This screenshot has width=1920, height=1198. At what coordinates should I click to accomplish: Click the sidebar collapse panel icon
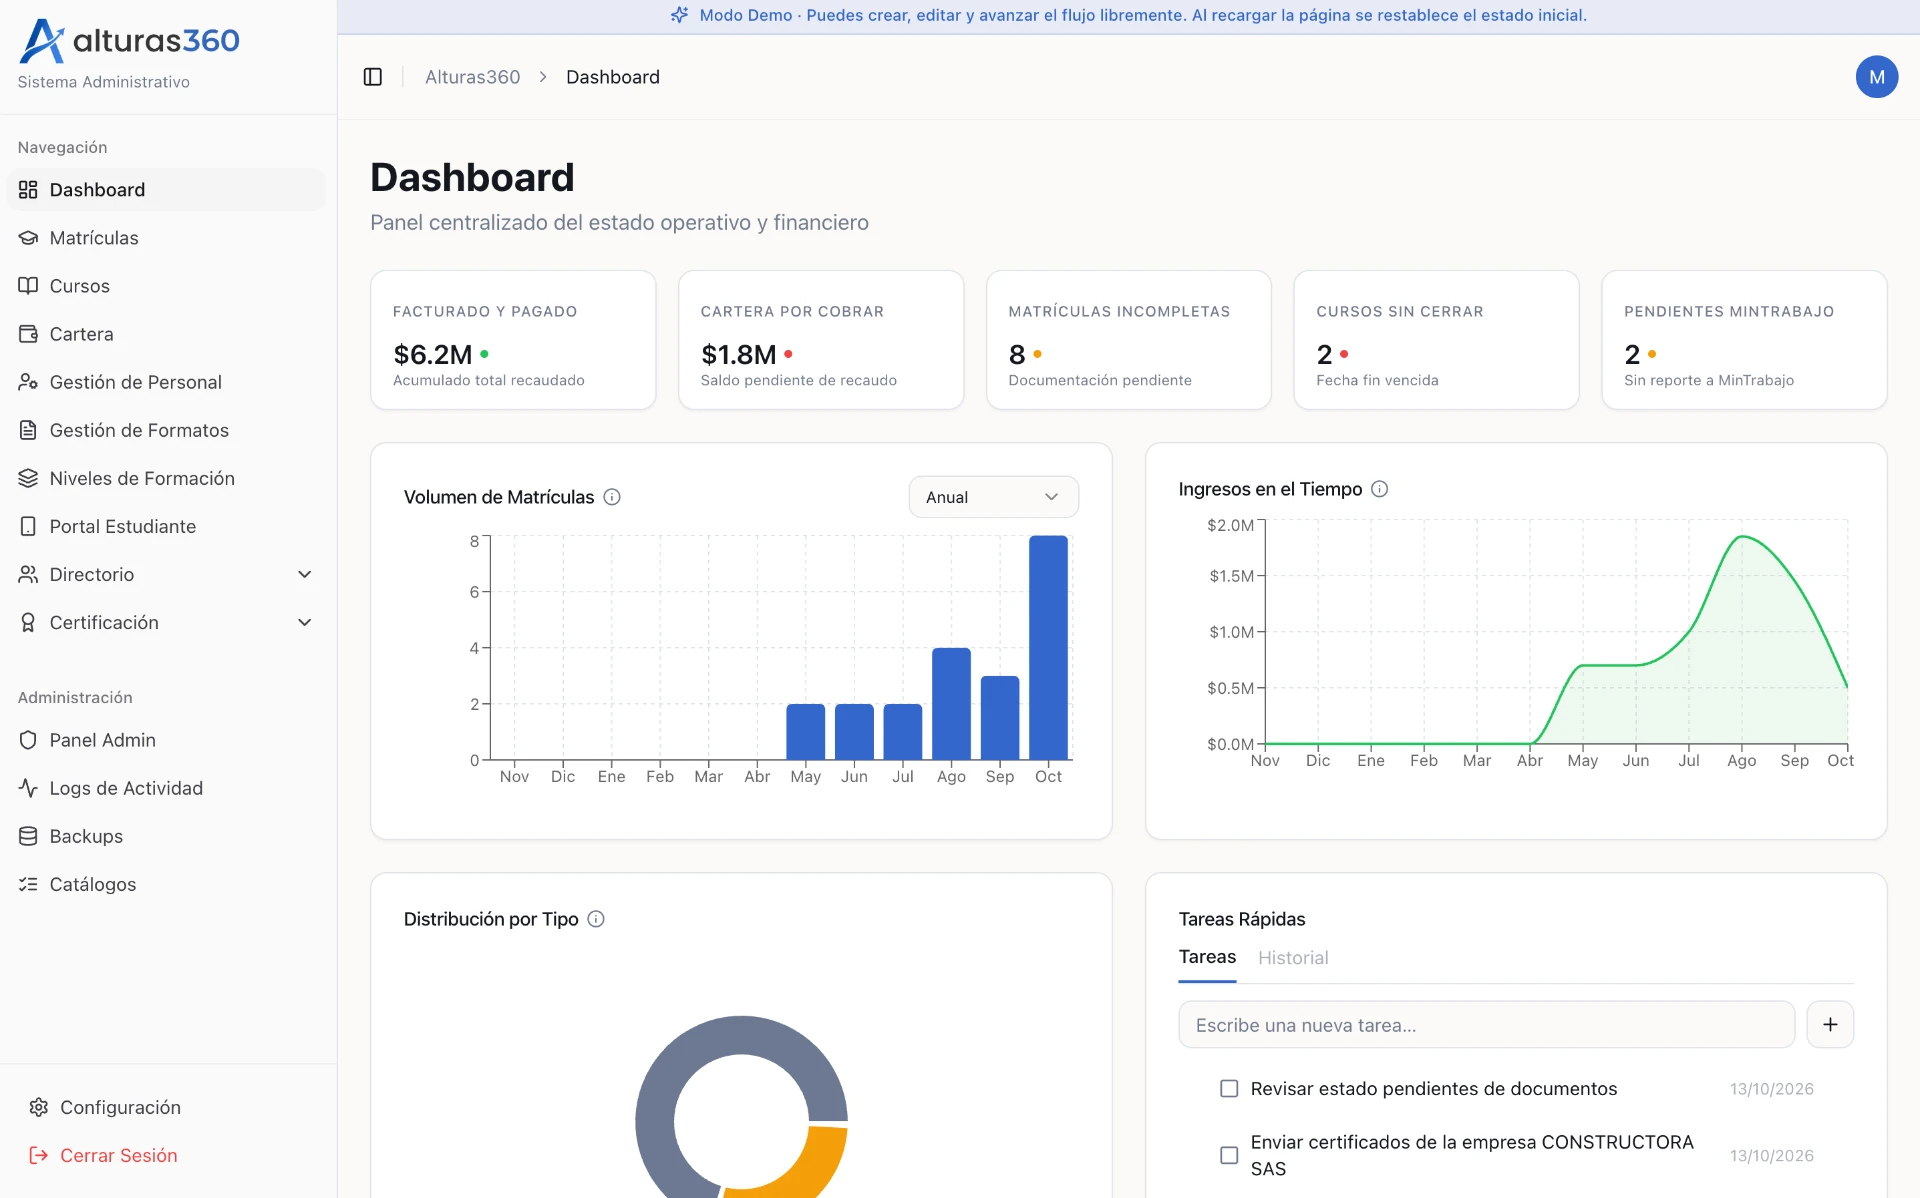tap(373, 77)
